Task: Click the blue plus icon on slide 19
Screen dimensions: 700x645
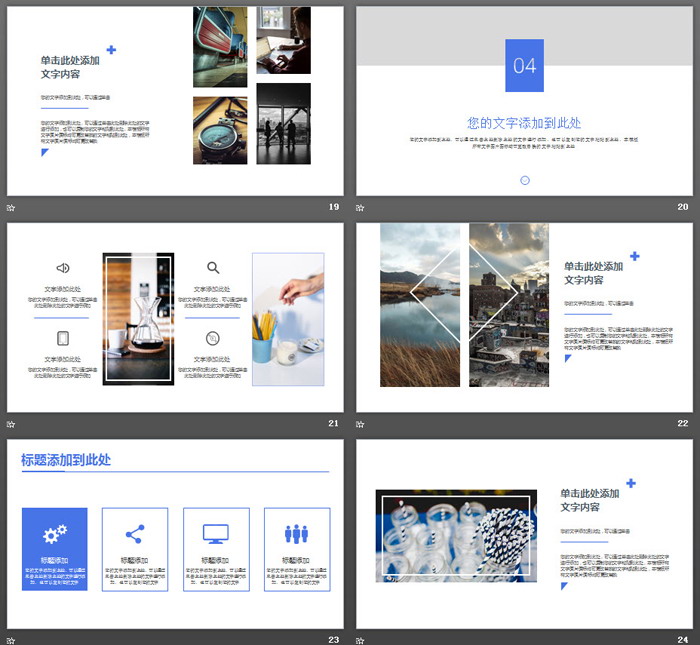Action: click(x=111, y=50)
